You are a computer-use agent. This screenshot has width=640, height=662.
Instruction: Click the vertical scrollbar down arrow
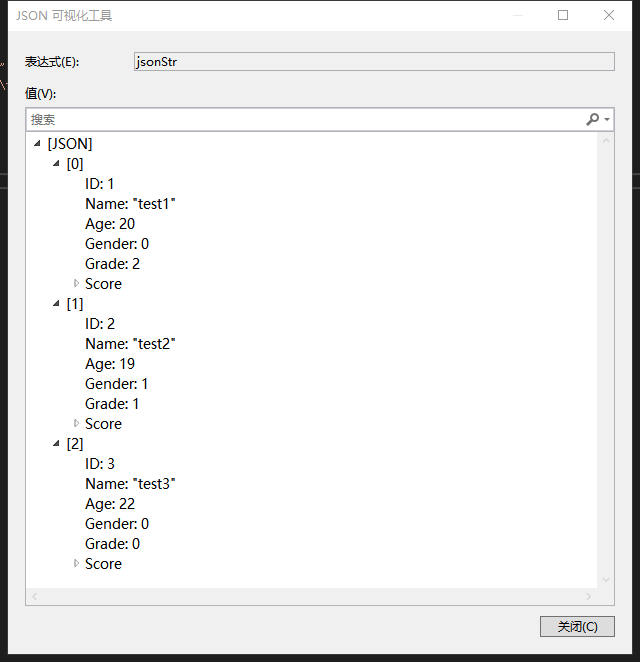tap(606, 580)
